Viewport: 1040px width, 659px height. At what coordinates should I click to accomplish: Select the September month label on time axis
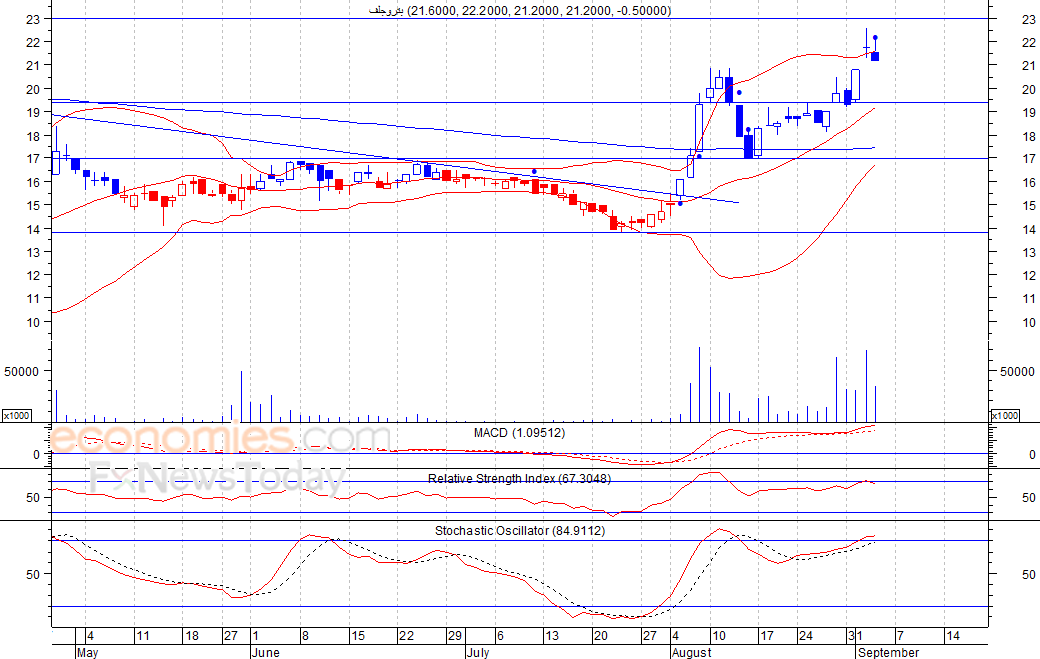(x=888, y=652)
